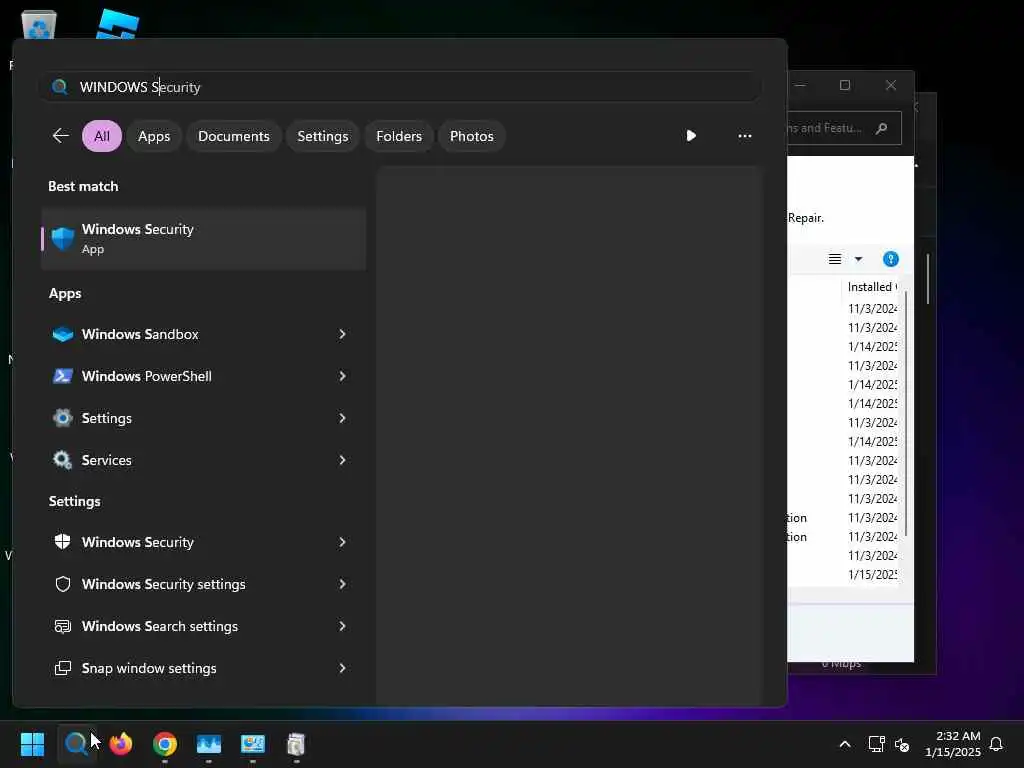Image resolution: width=1024 pixels, height=768 pixels.
Task: Click the Windows Security settings outline shield icon
Action: (x=63, y=584)
